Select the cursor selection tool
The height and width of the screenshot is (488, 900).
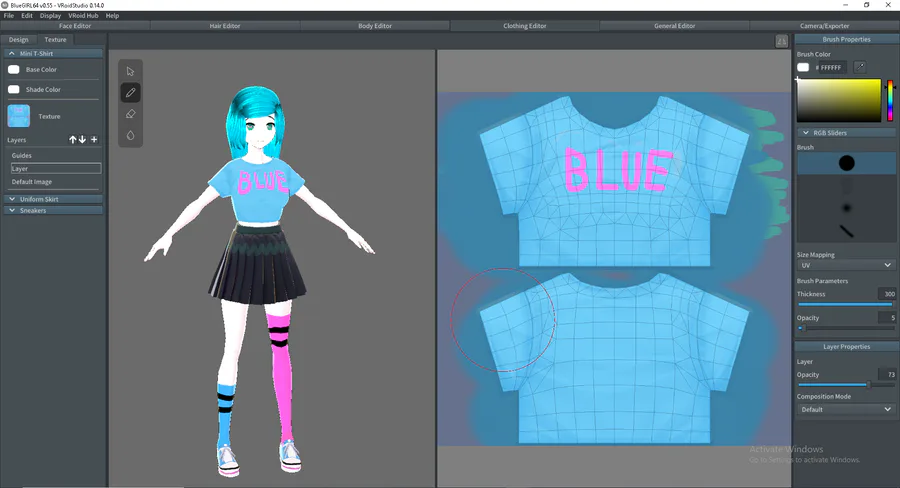(130, 71)
